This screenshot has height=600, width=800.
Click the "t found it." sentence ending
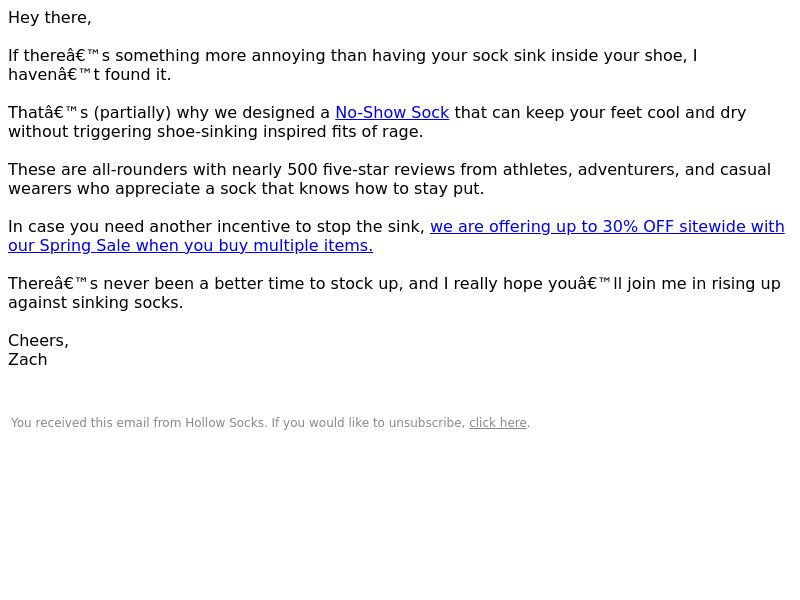point(132,74)
